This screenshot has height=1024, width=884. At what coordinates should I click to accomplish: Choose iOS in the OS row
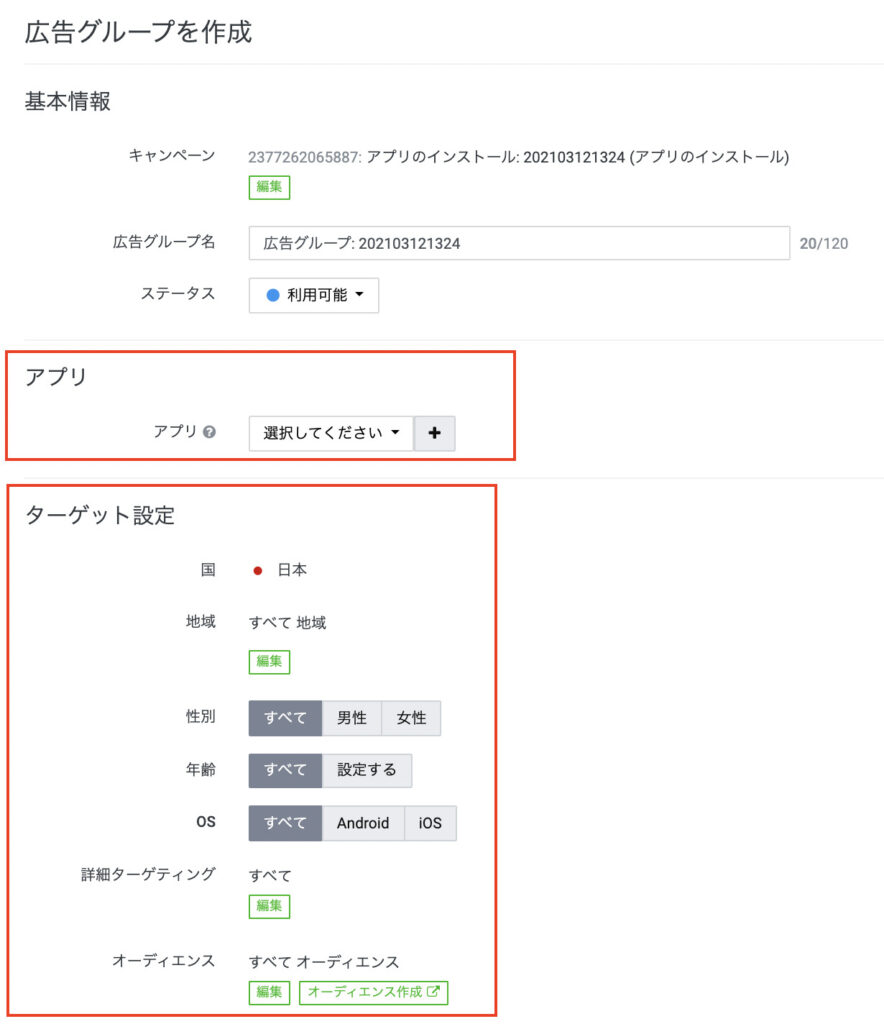click(429, 823)
